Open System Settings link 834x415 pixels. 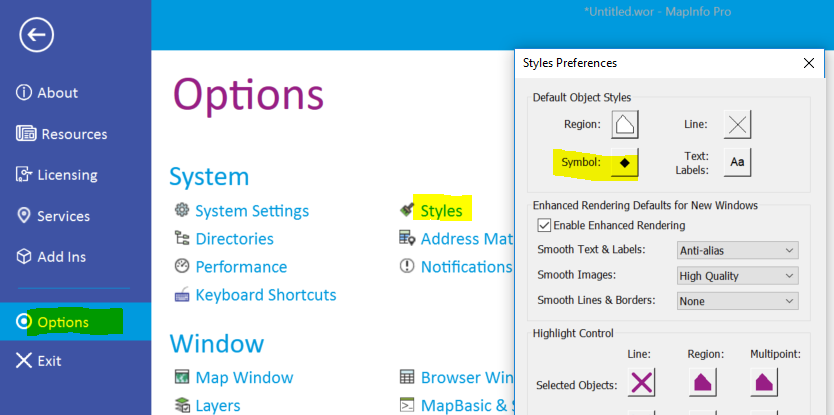point(251,211)
